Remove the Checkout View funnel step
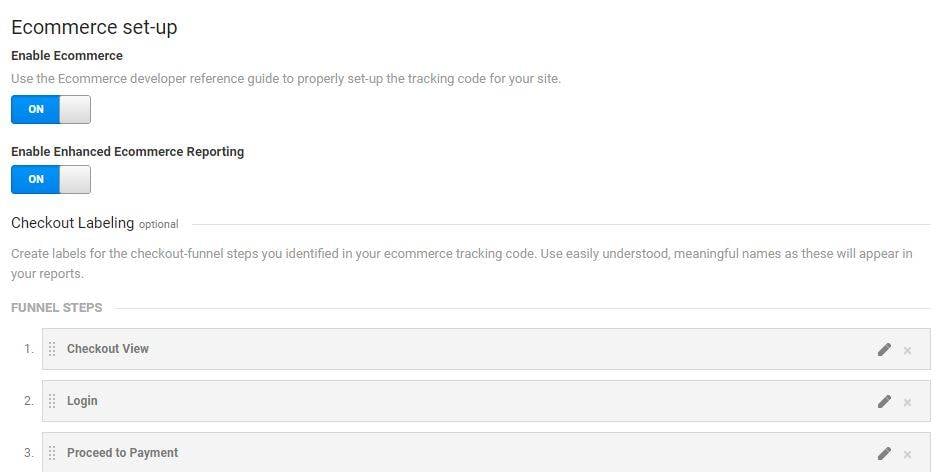Viewport: 941px width, 472px height. (907, 350)
